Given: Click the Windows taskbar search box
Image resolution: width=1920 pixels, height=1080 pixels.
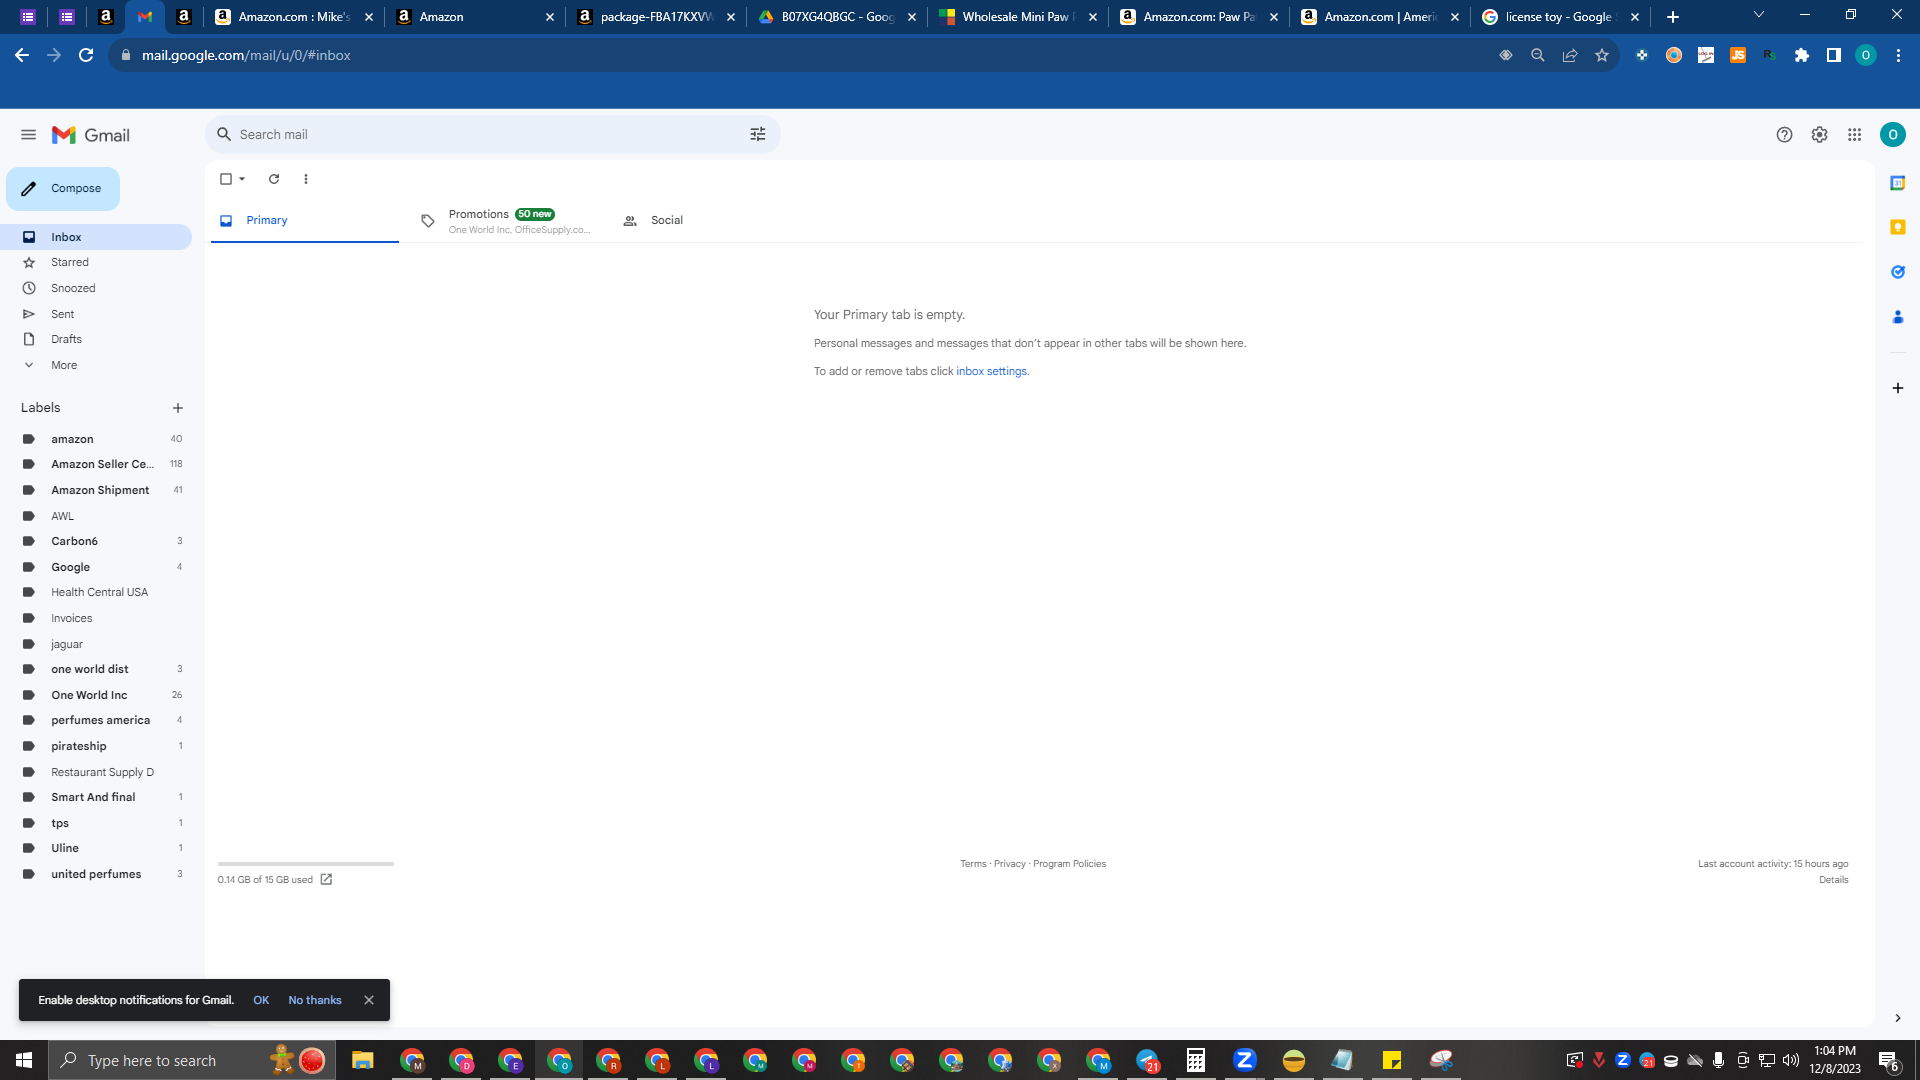Looking at the screenshot, I should pos(192,1060).
